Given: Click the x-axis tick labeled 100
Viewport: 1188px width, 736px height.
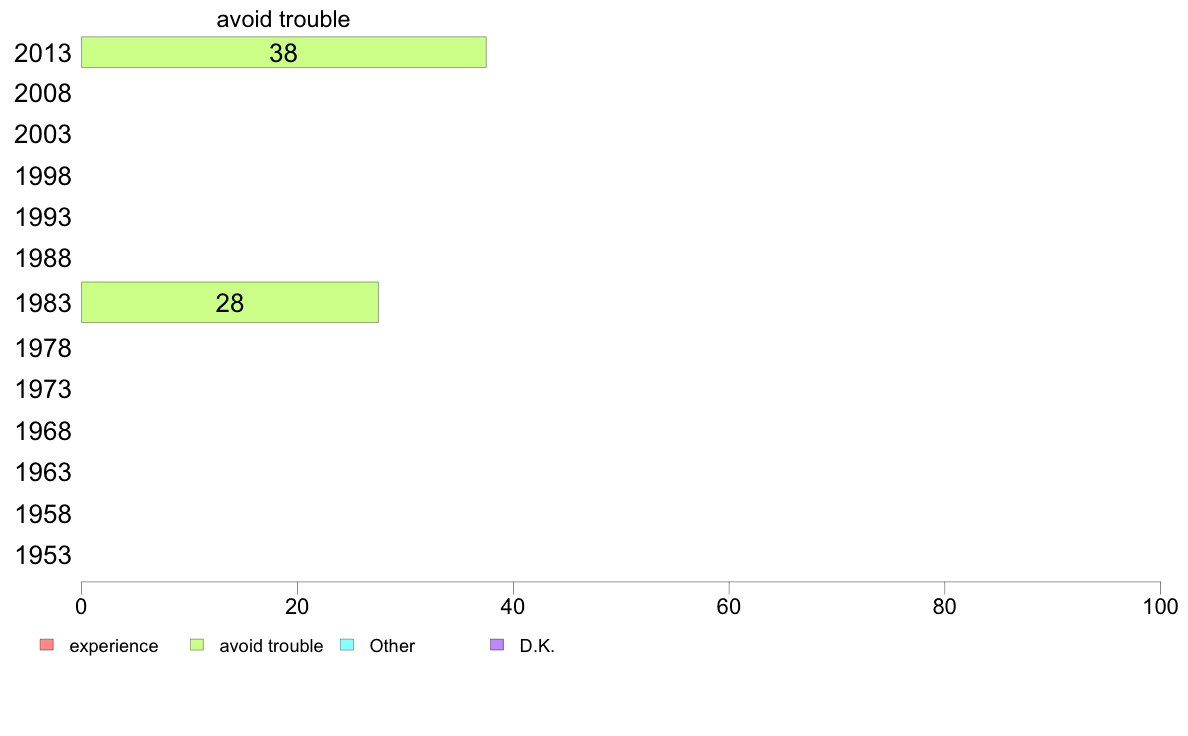Looking at the screenshot, I should tap(1160, 606).
